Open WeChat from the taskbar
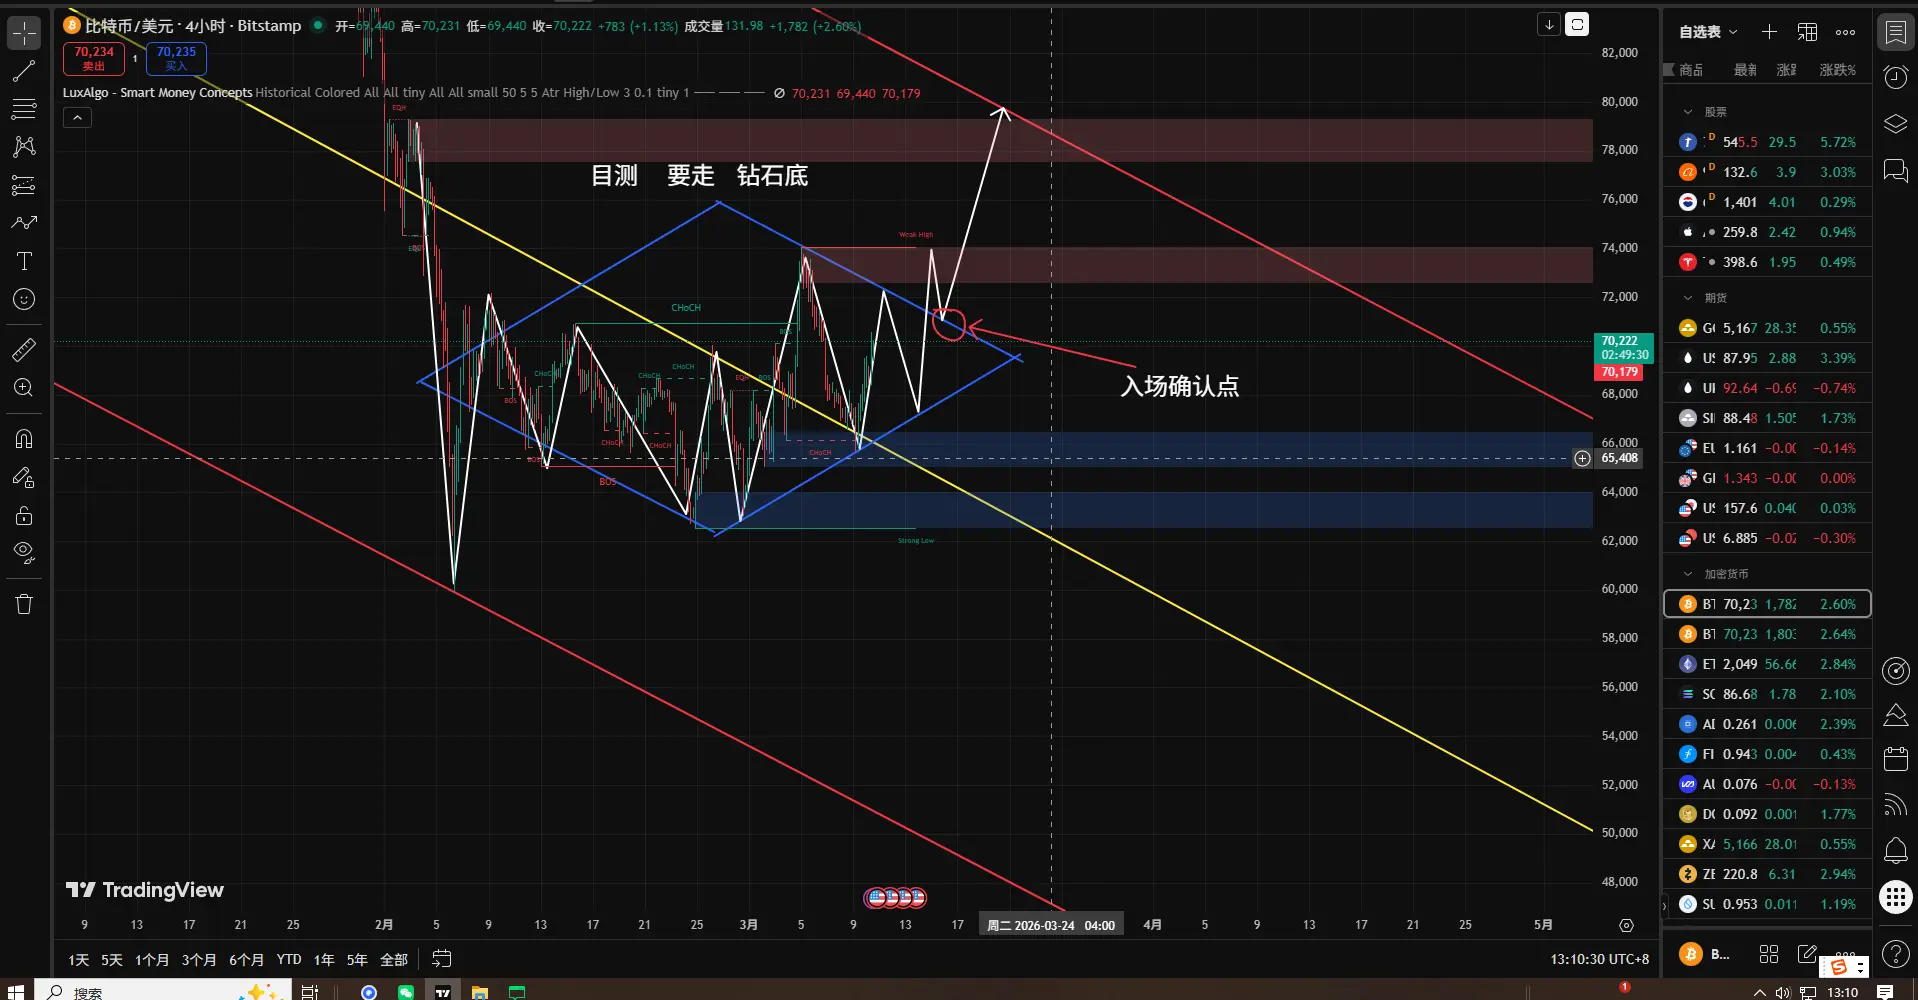 405,992
